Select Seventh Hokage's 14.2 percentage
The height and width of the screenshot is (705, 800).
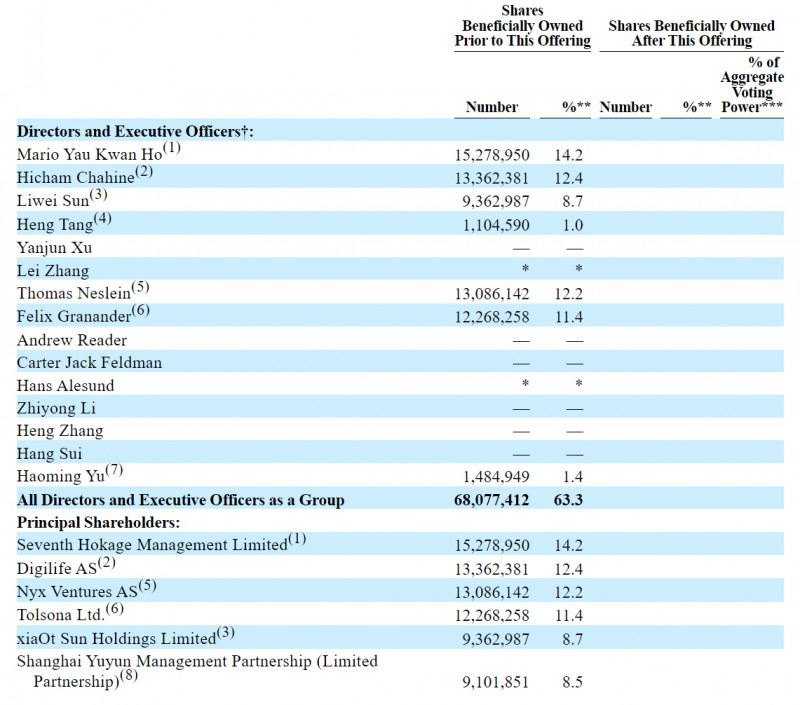tap(568, 545)
